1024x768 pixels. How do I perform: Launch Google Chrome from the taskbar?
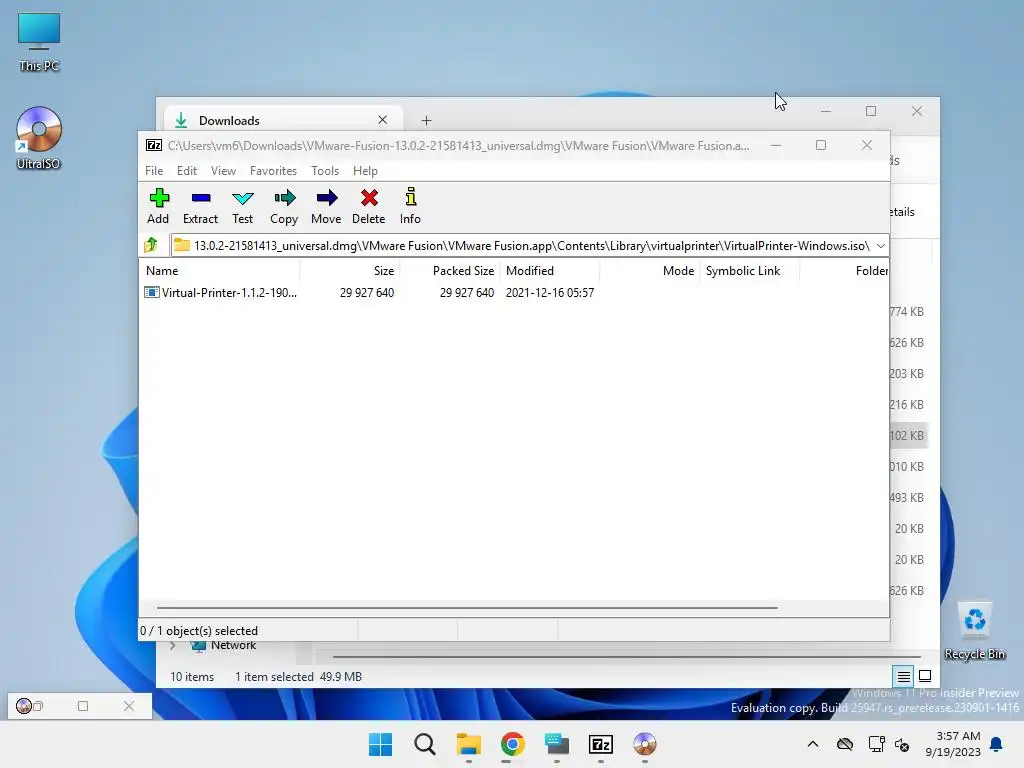[x=513, y=744]
